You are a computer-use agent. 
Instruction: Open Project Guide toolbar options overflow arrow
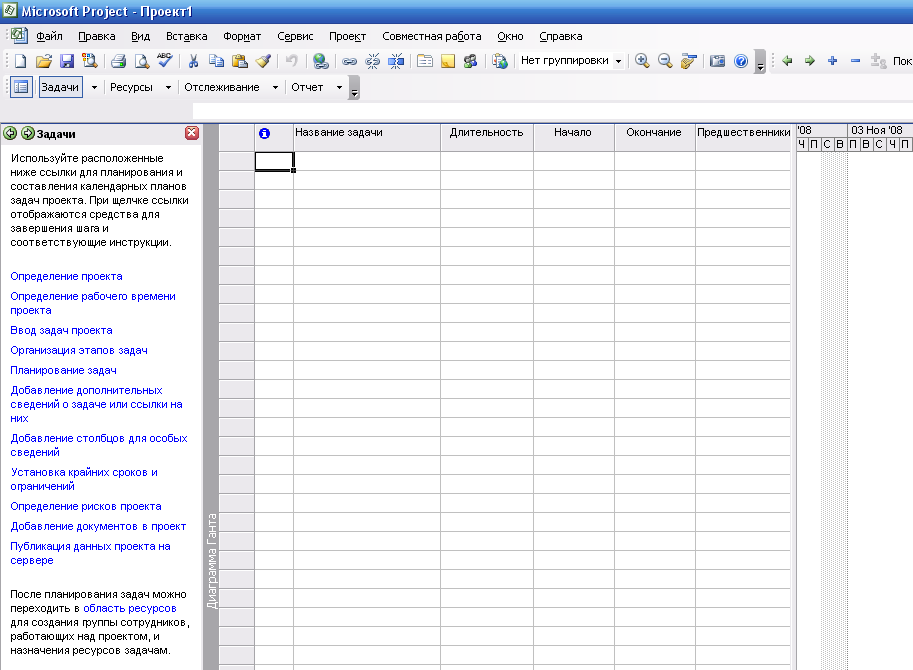click(354, 88)
